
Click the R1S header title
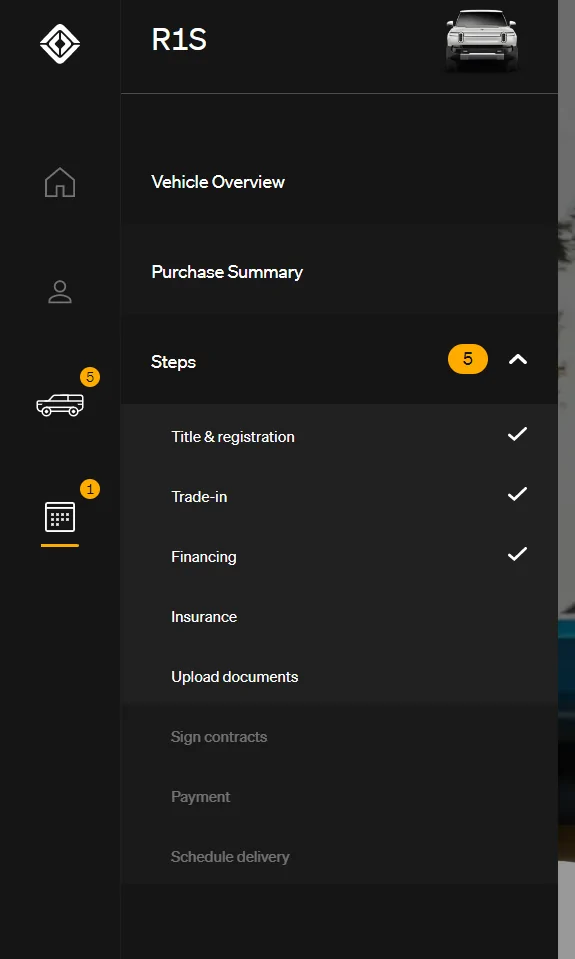tap(179, 40)
